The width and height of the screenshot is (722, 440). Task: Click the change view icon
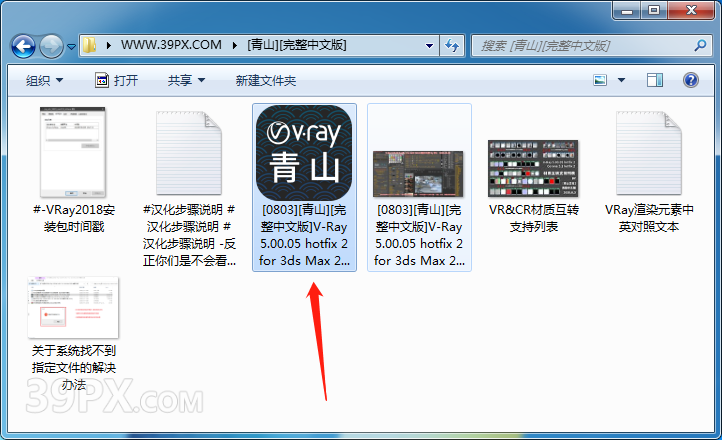(600, 80)
